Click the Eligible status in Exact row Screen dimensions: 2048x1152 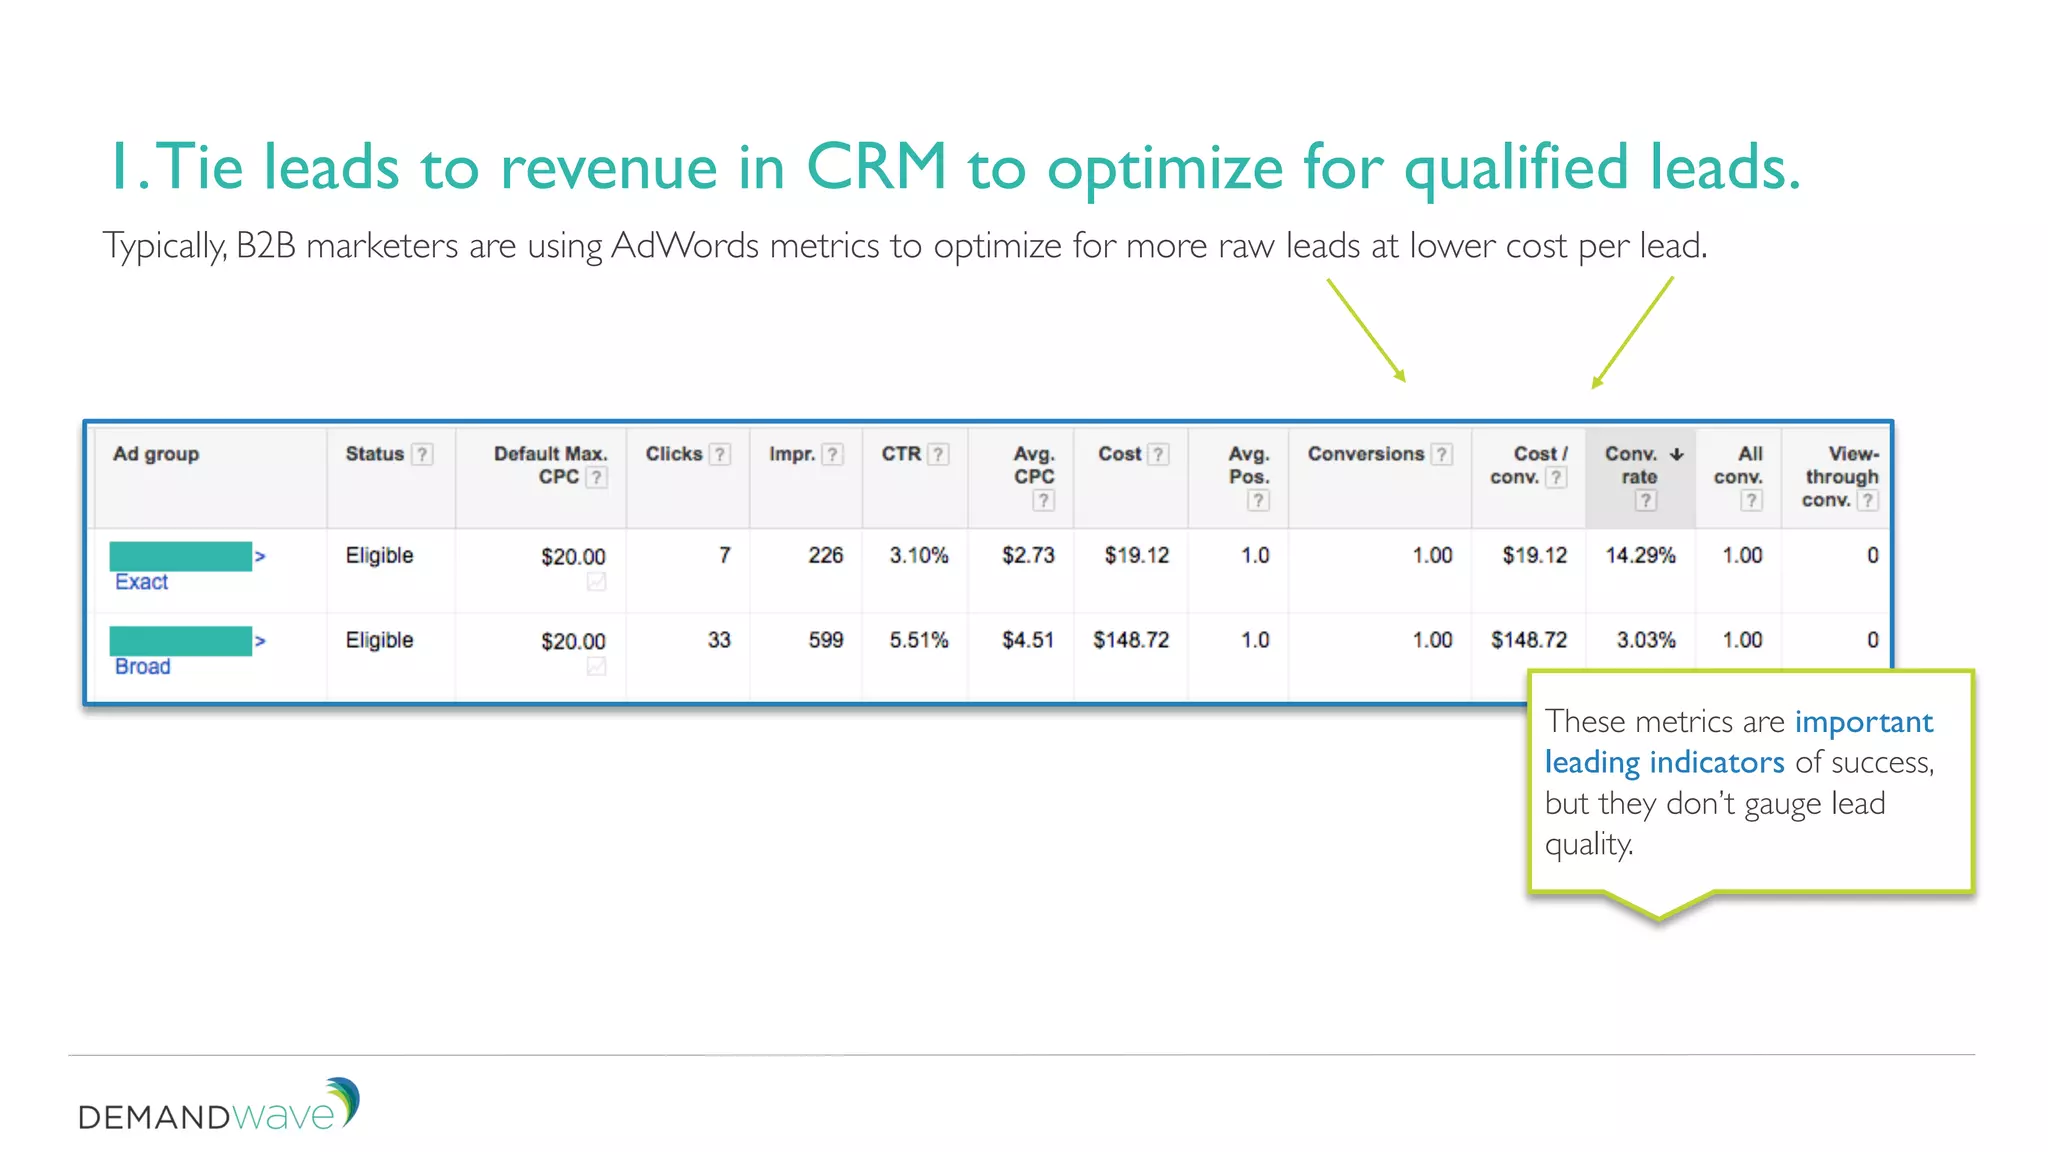(x=379, y=556)
